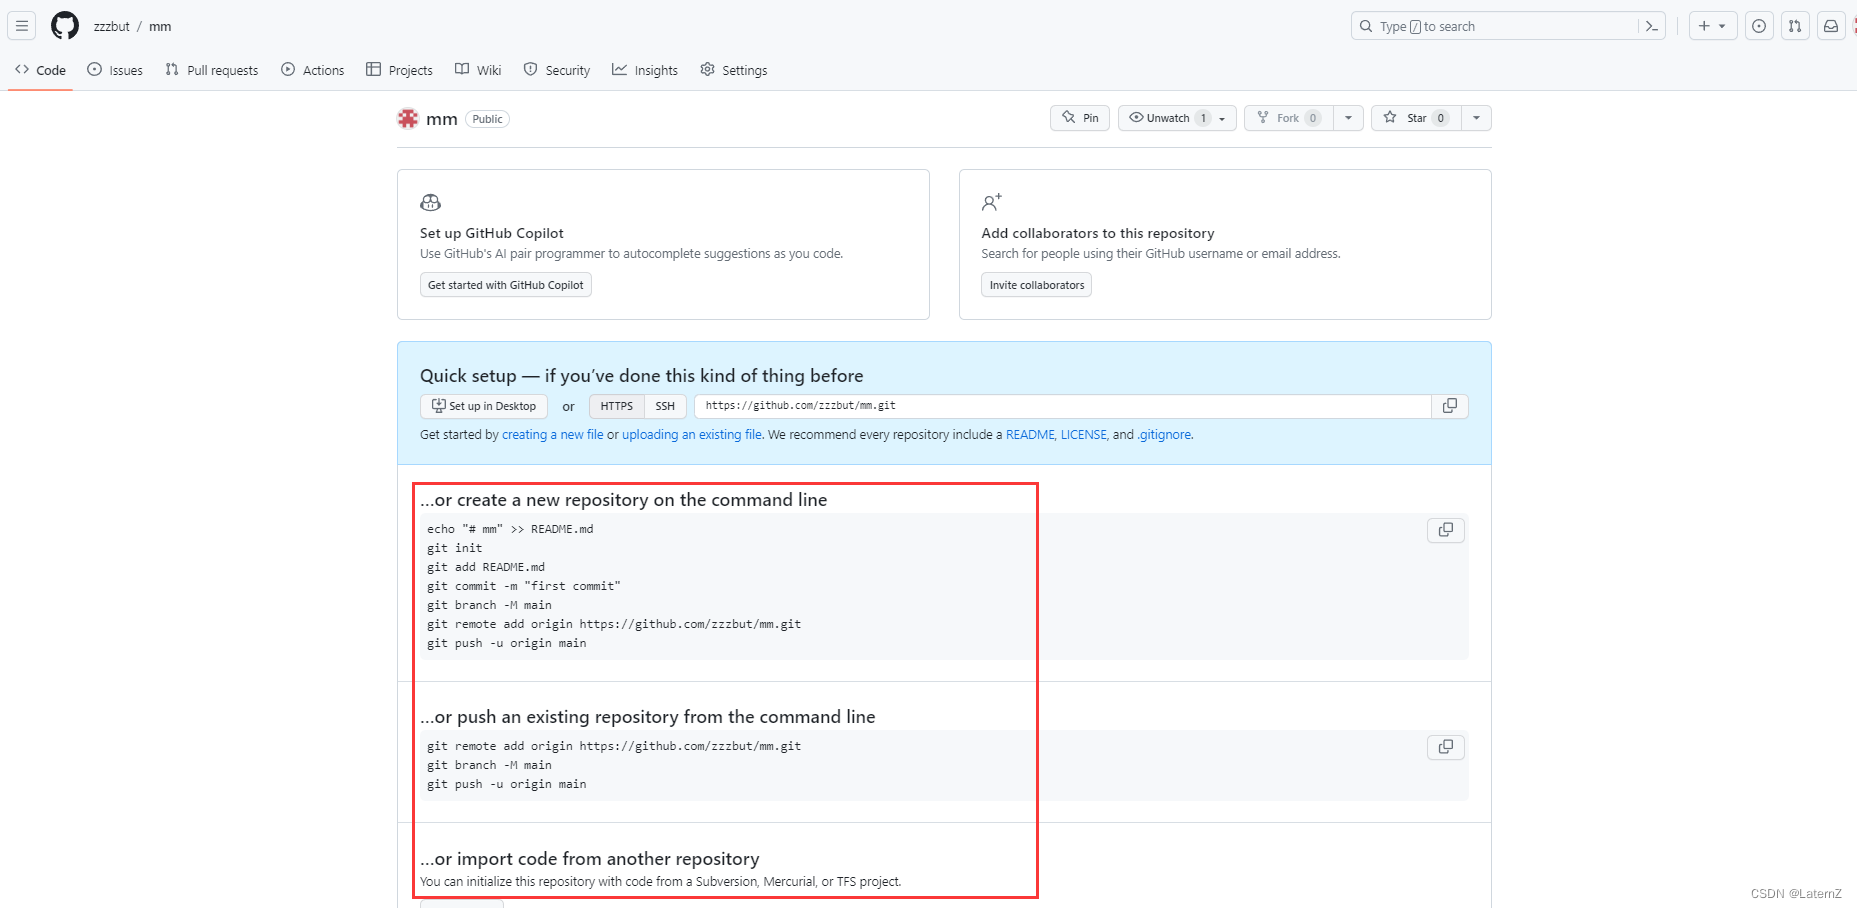The height and width of the screenshot is (908, 1857).
Task: Star the repository
Action: [x=1416, y=118]
